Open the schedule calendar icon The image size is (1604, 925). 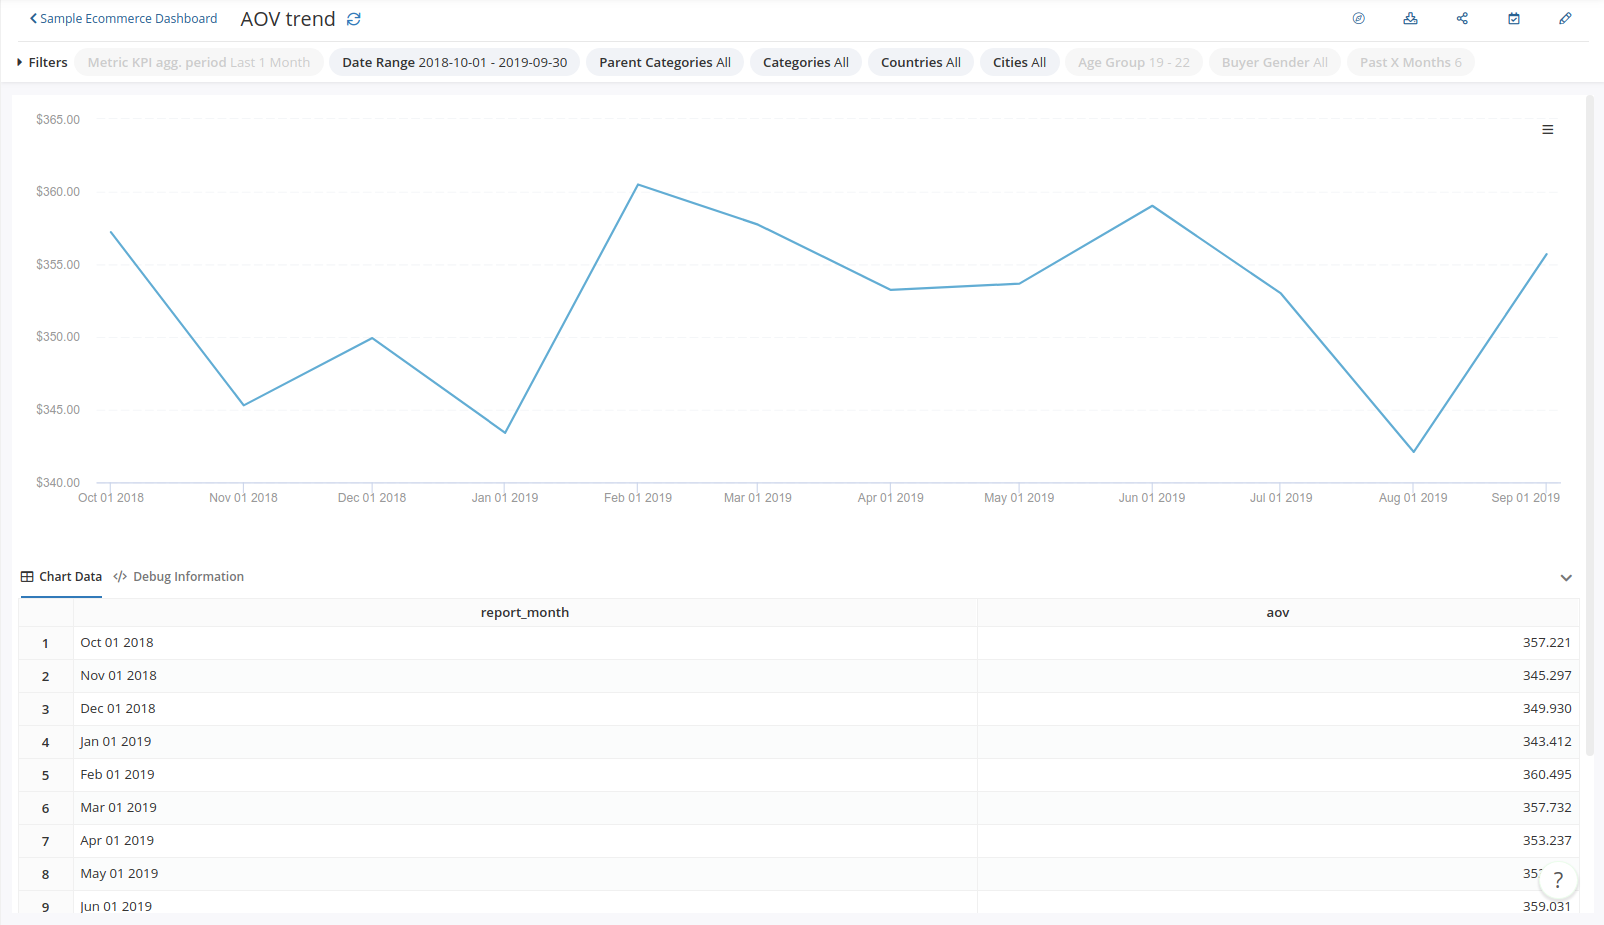[1514, 19]
